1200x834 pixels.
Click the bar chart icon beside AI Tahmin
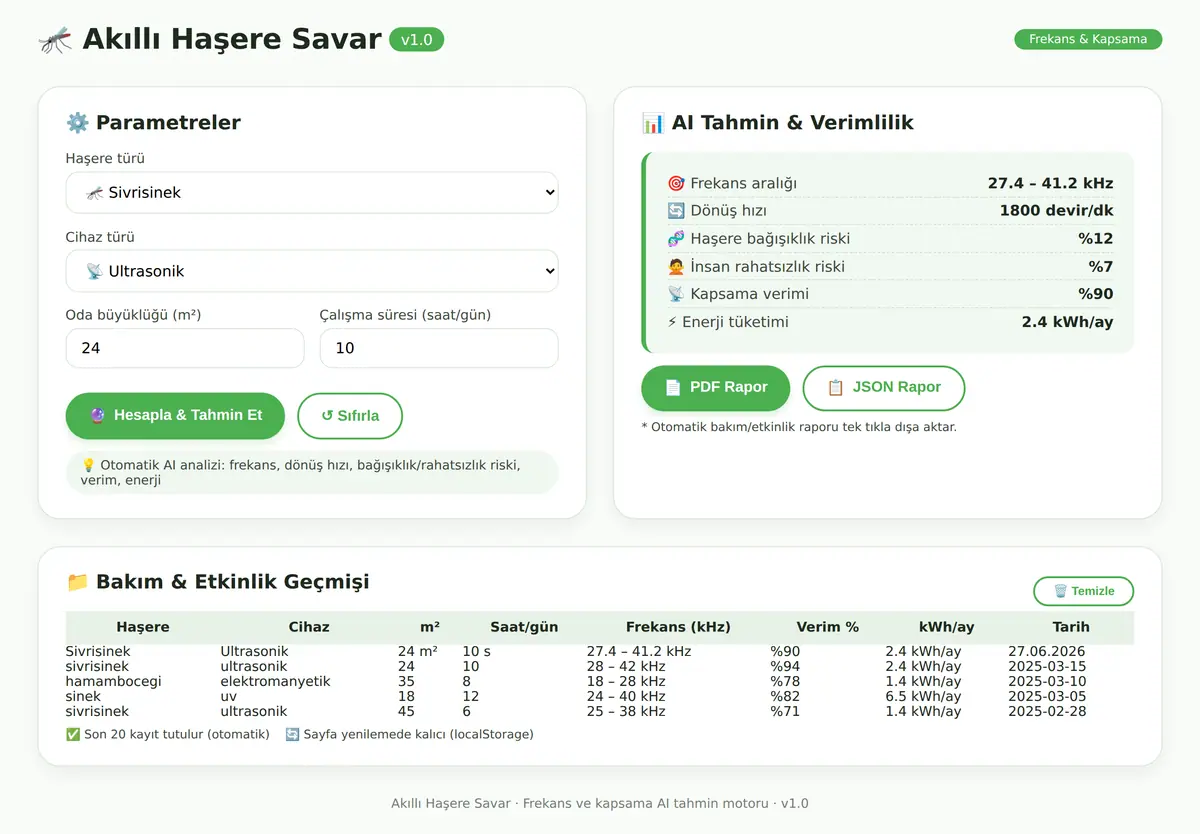click(653, 123)
